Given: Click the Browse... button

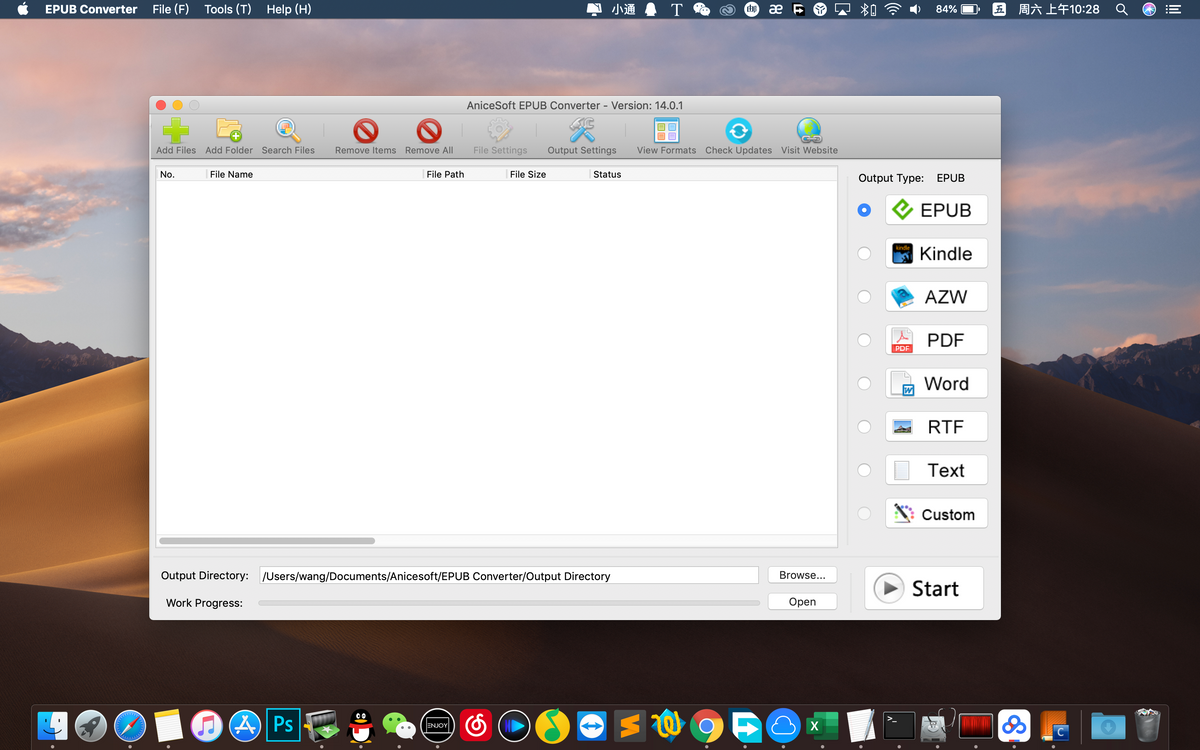Looking at the screenshot, I should pyautogui.click(x=802, y=575).
